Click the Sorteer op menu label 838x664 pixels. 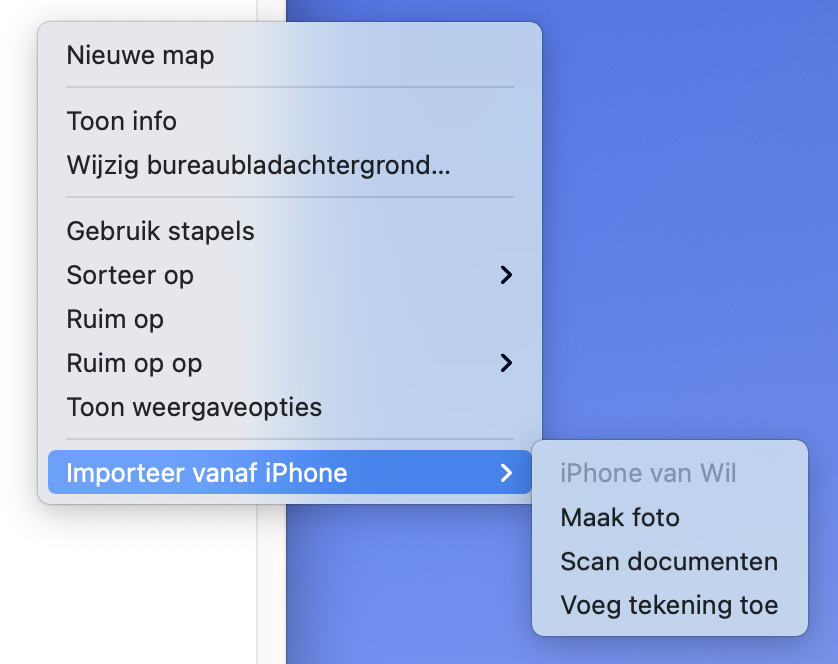(x=130, y=275)
